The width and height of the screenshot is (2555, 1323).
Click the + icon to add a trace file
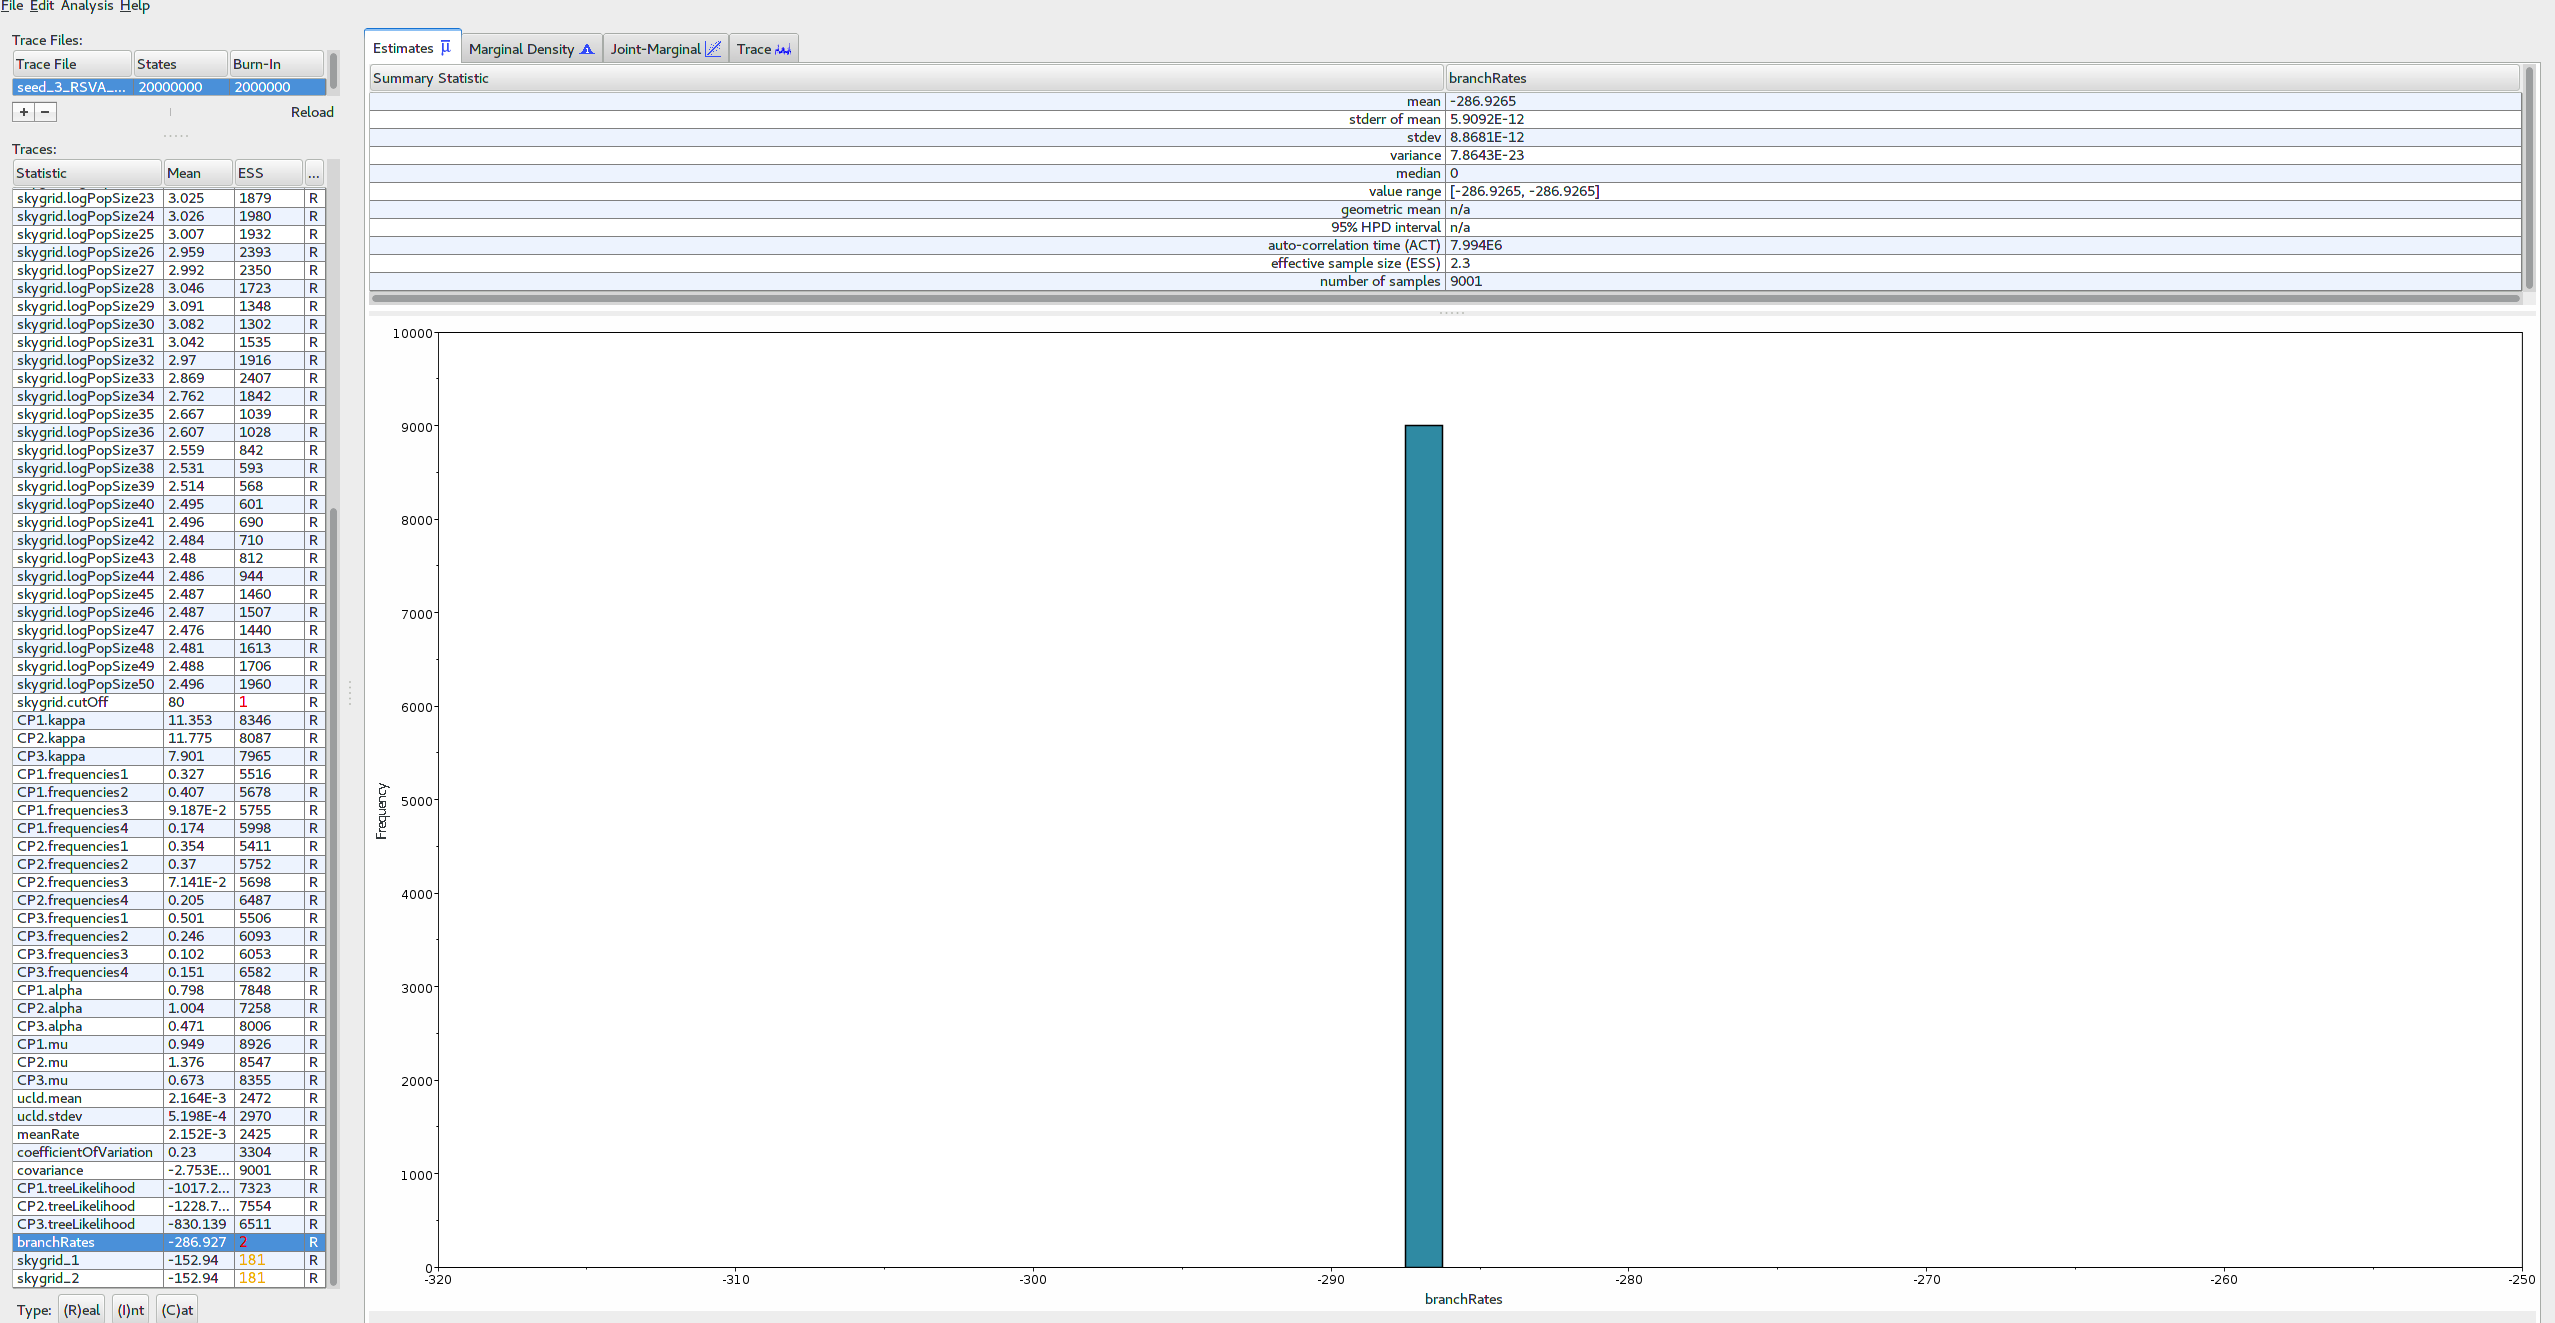[22, 111]
